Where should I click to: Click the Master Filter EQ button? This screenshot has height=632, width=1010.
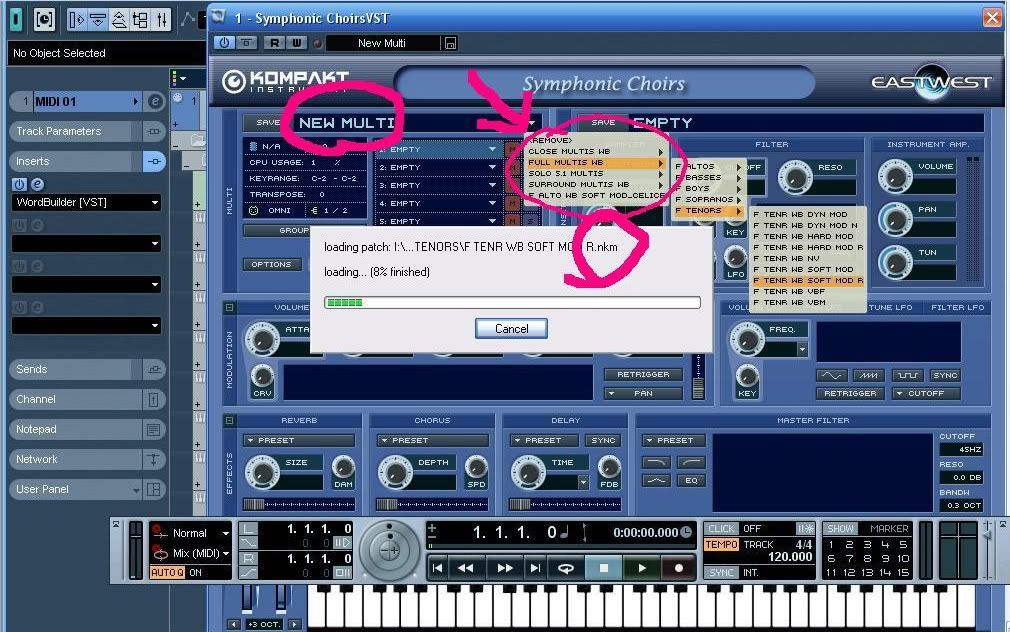pyautogui.click(x=691, y=481)
